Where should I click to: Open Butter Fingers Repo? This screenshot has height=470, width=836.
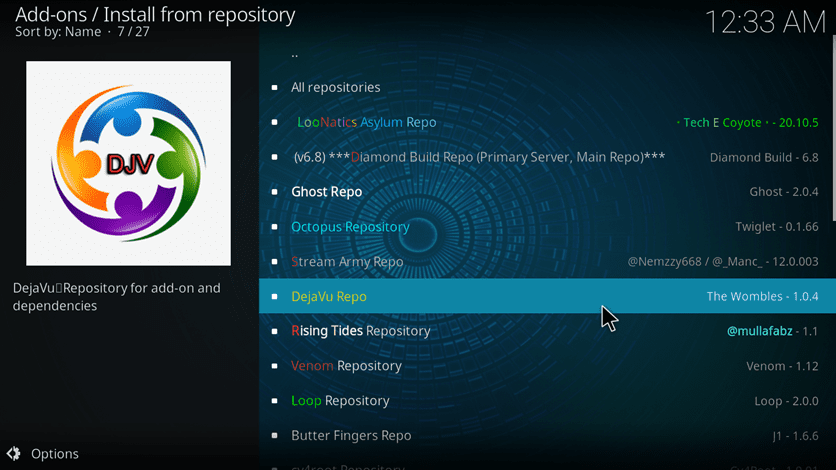click(547, 435)
